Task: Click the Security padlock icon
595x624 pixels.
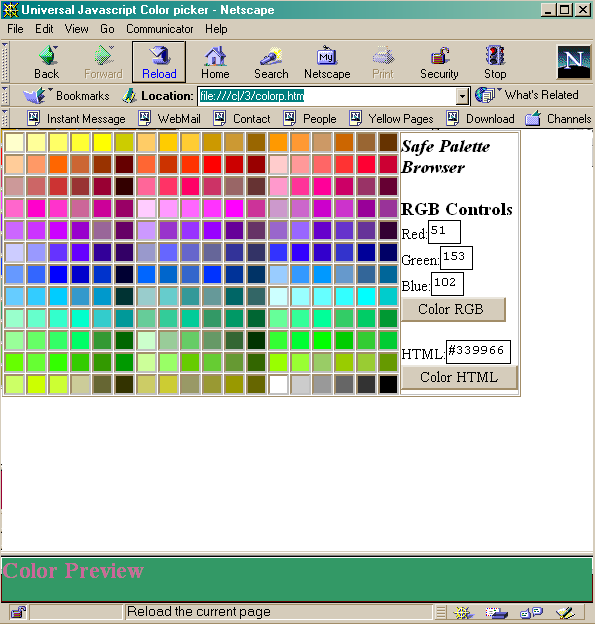Action: (439, 56)
